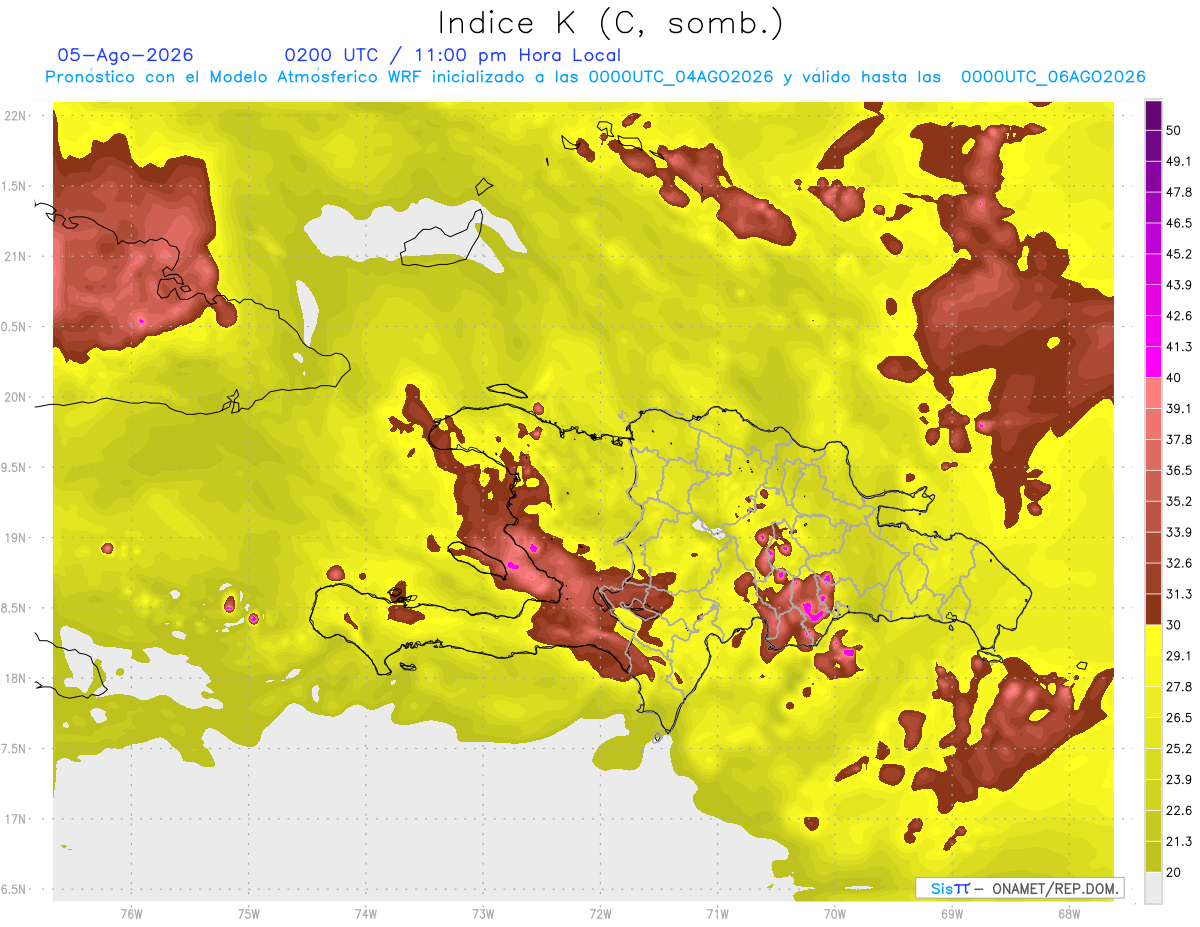Image resolution: width=1200 pixels, height=927 pixels.
Task: Click longitude axis label "68W"
Action: (x=1068, y=914)
